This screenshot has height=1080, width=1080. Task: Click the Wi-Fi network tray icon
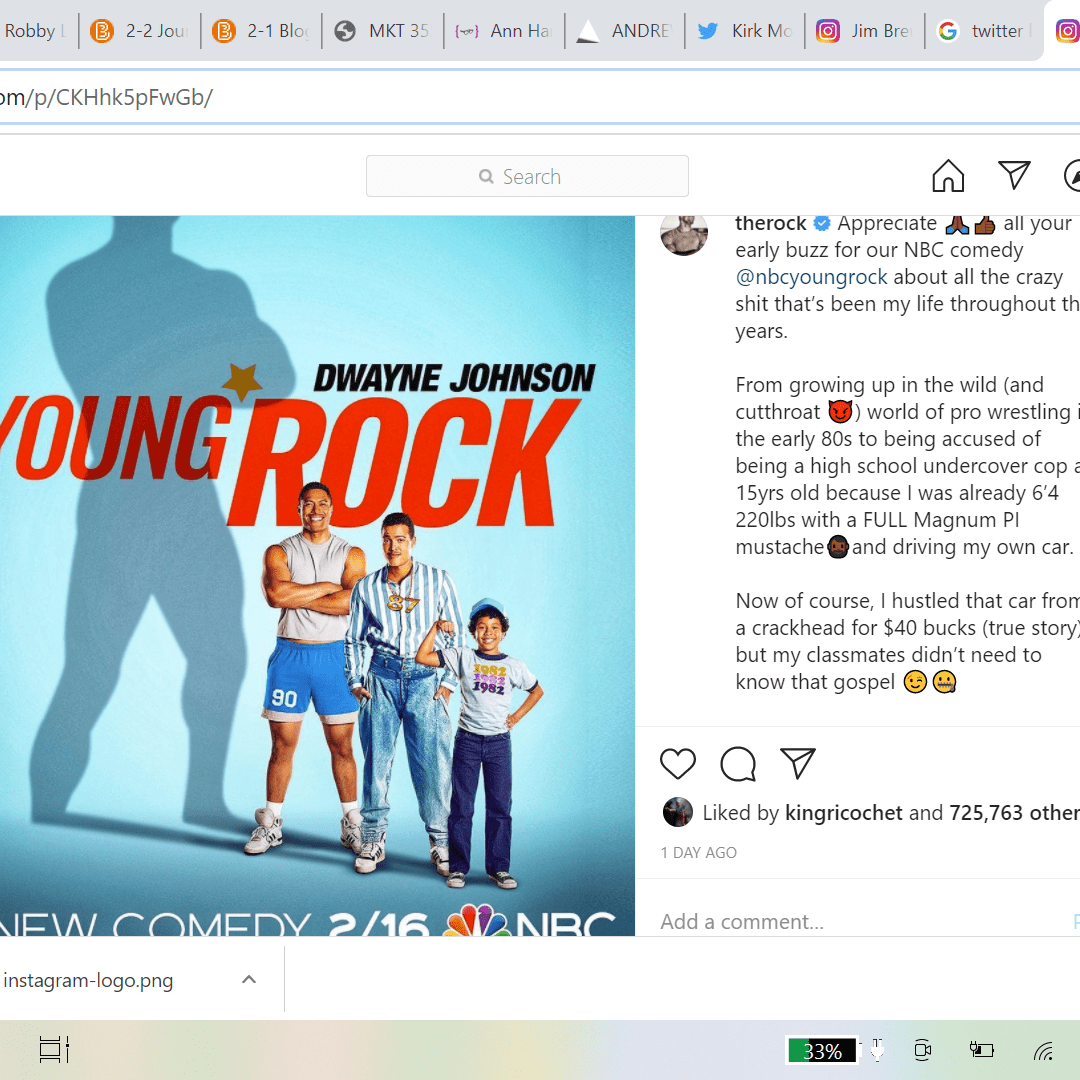pyautogui.click(x=1043, y=1050)
